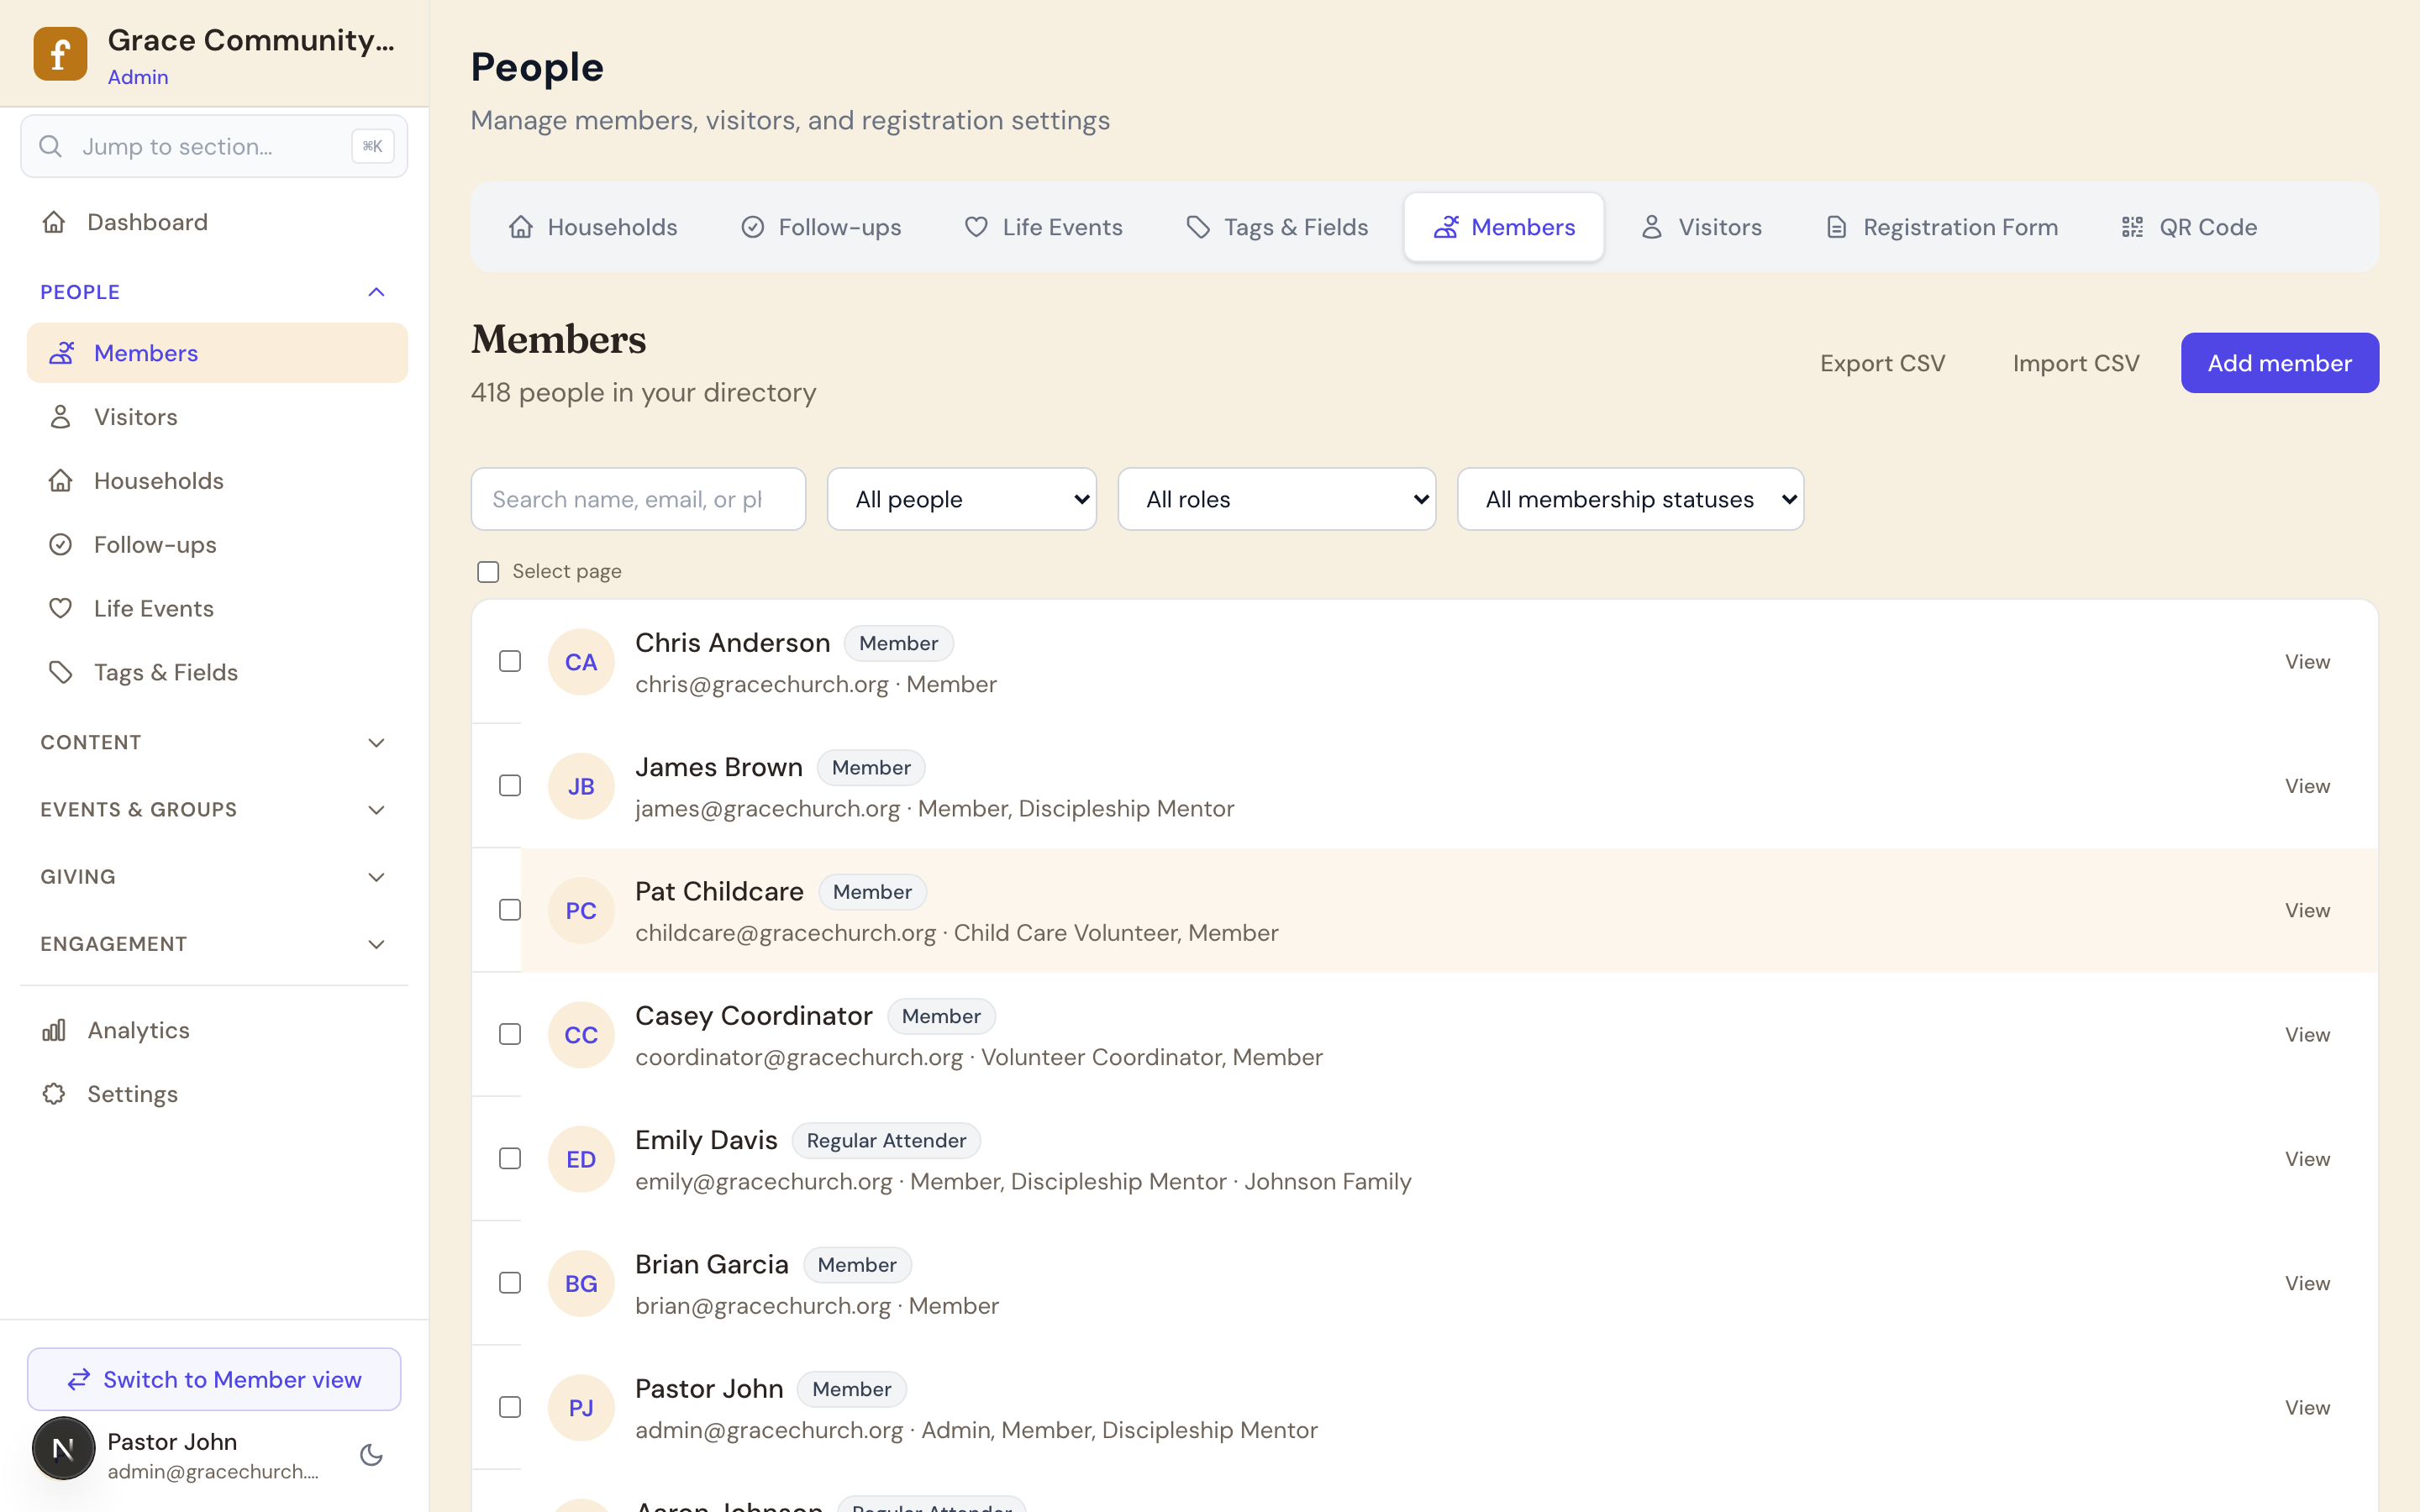Toggle dark mode with the moon icon

tap(372, 1455)
